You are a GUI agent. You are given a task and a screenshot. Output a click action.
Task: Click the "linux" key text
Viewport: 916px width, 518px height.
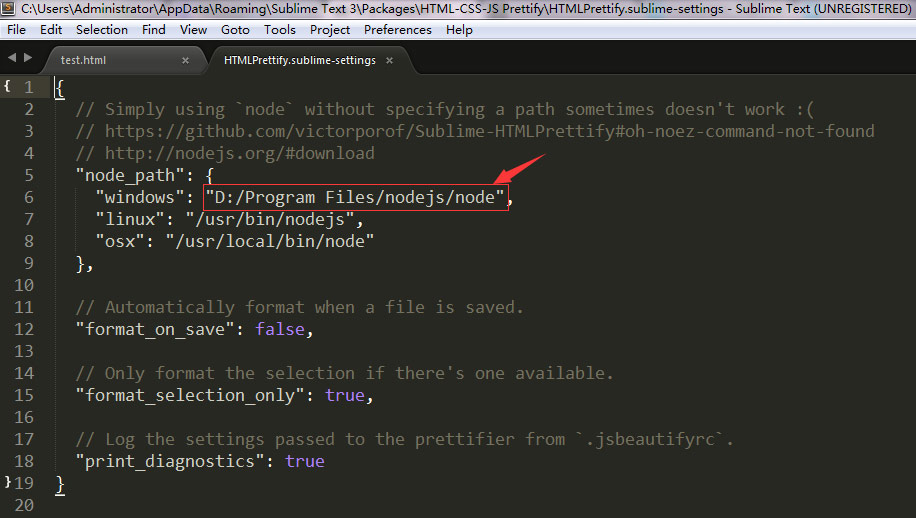tap(130, 220)
